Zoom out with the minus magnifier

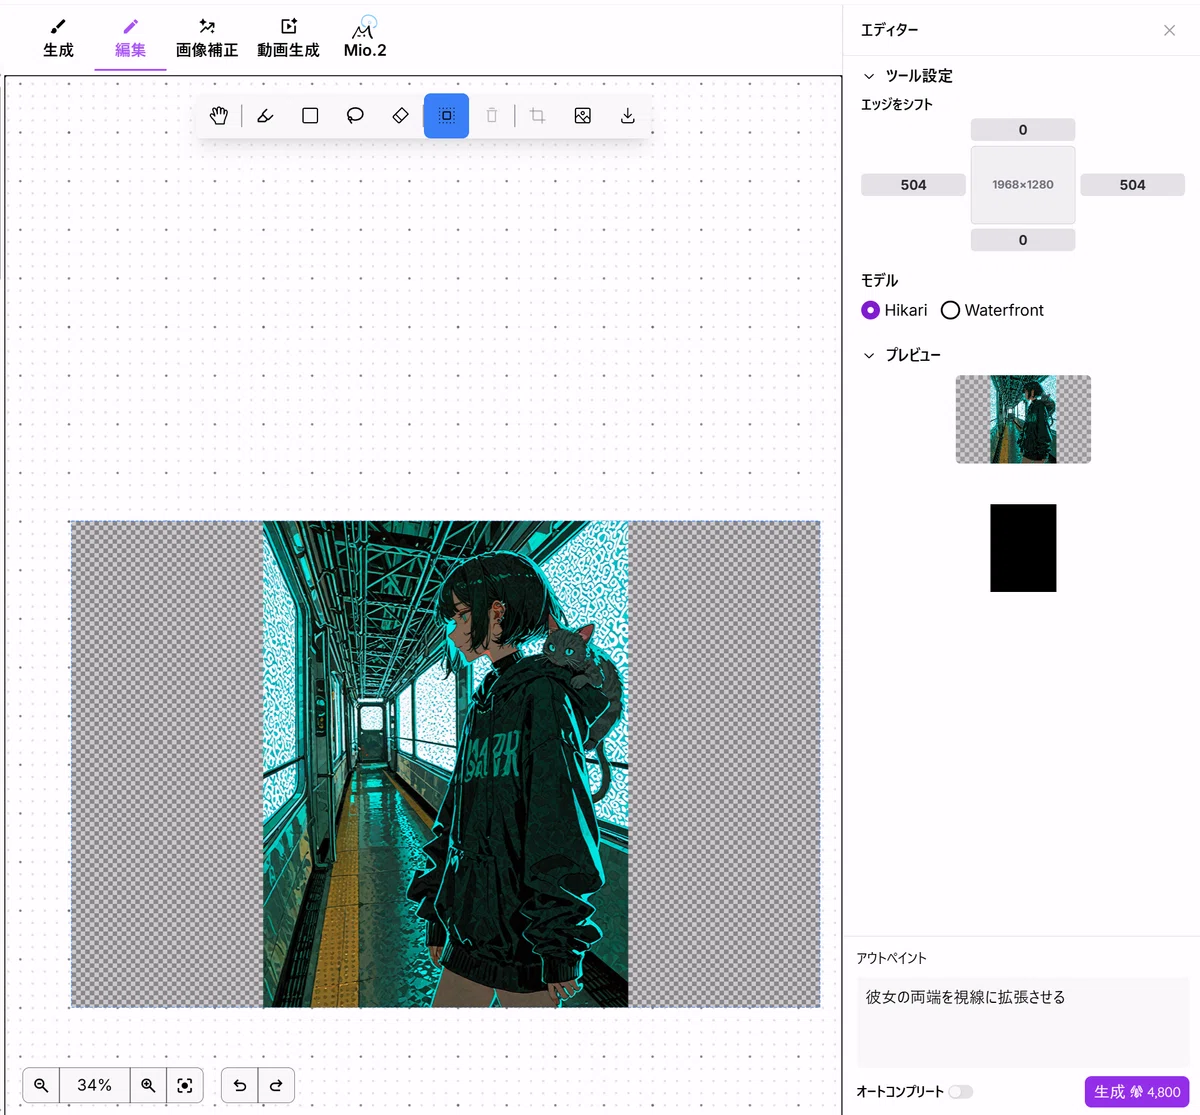pyautogui.click(x=41, y=1085)
